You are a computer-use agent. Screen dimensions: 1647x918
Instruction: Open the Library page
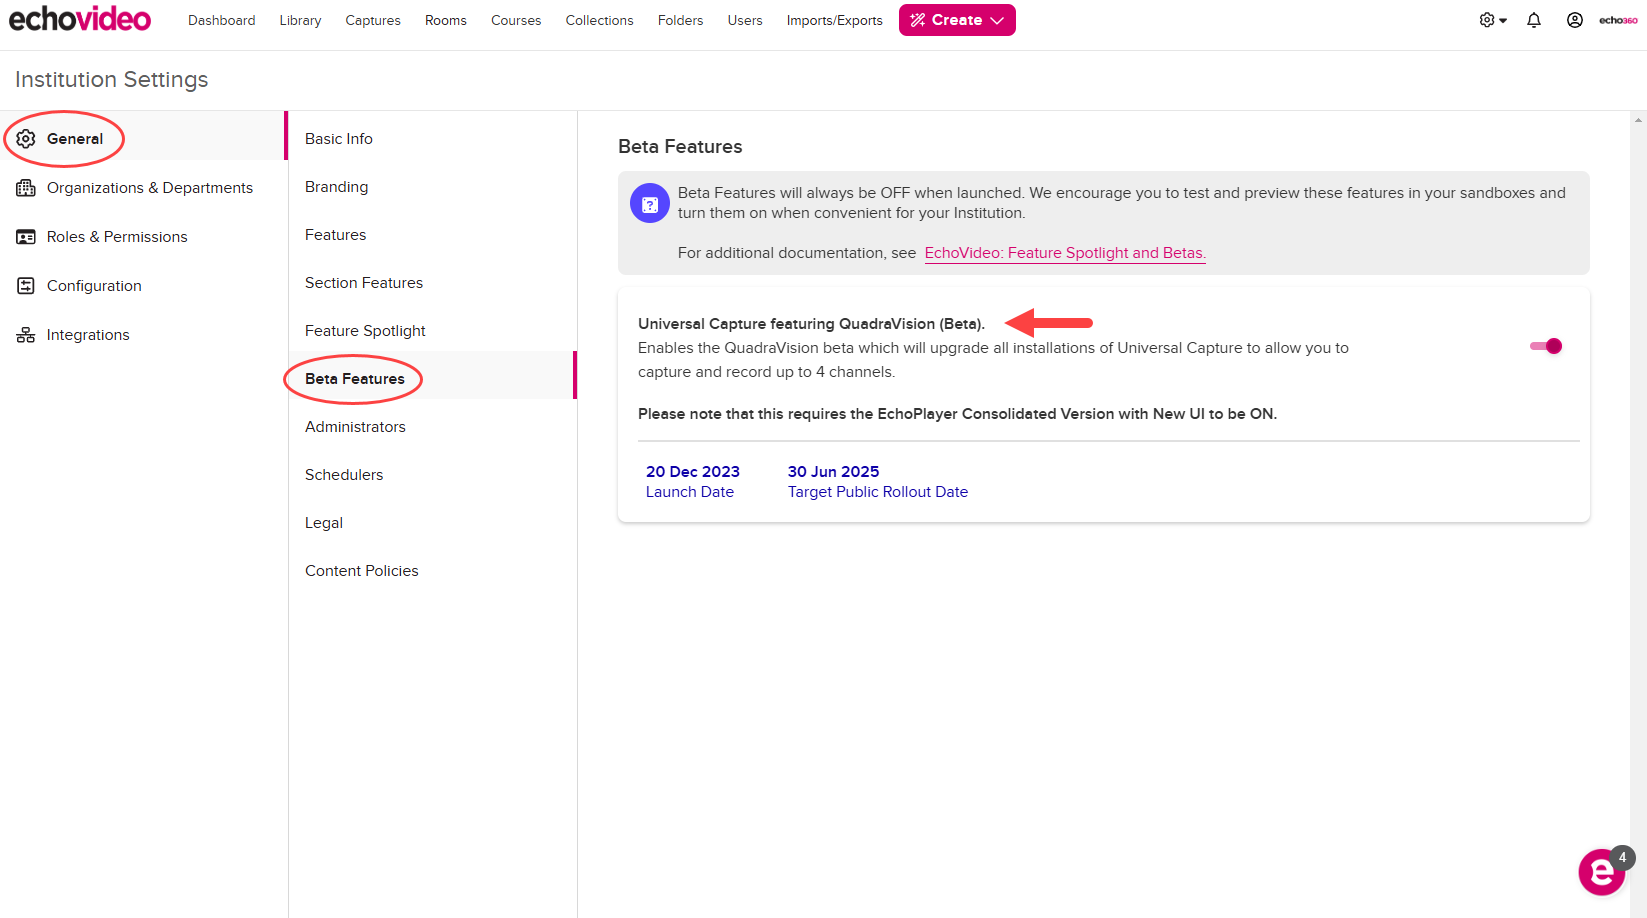[300, 20]
